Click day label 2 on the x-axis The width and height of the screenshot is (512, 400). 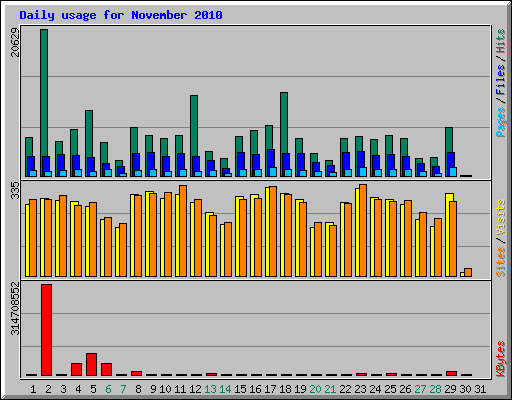click(x=48, y=389)
